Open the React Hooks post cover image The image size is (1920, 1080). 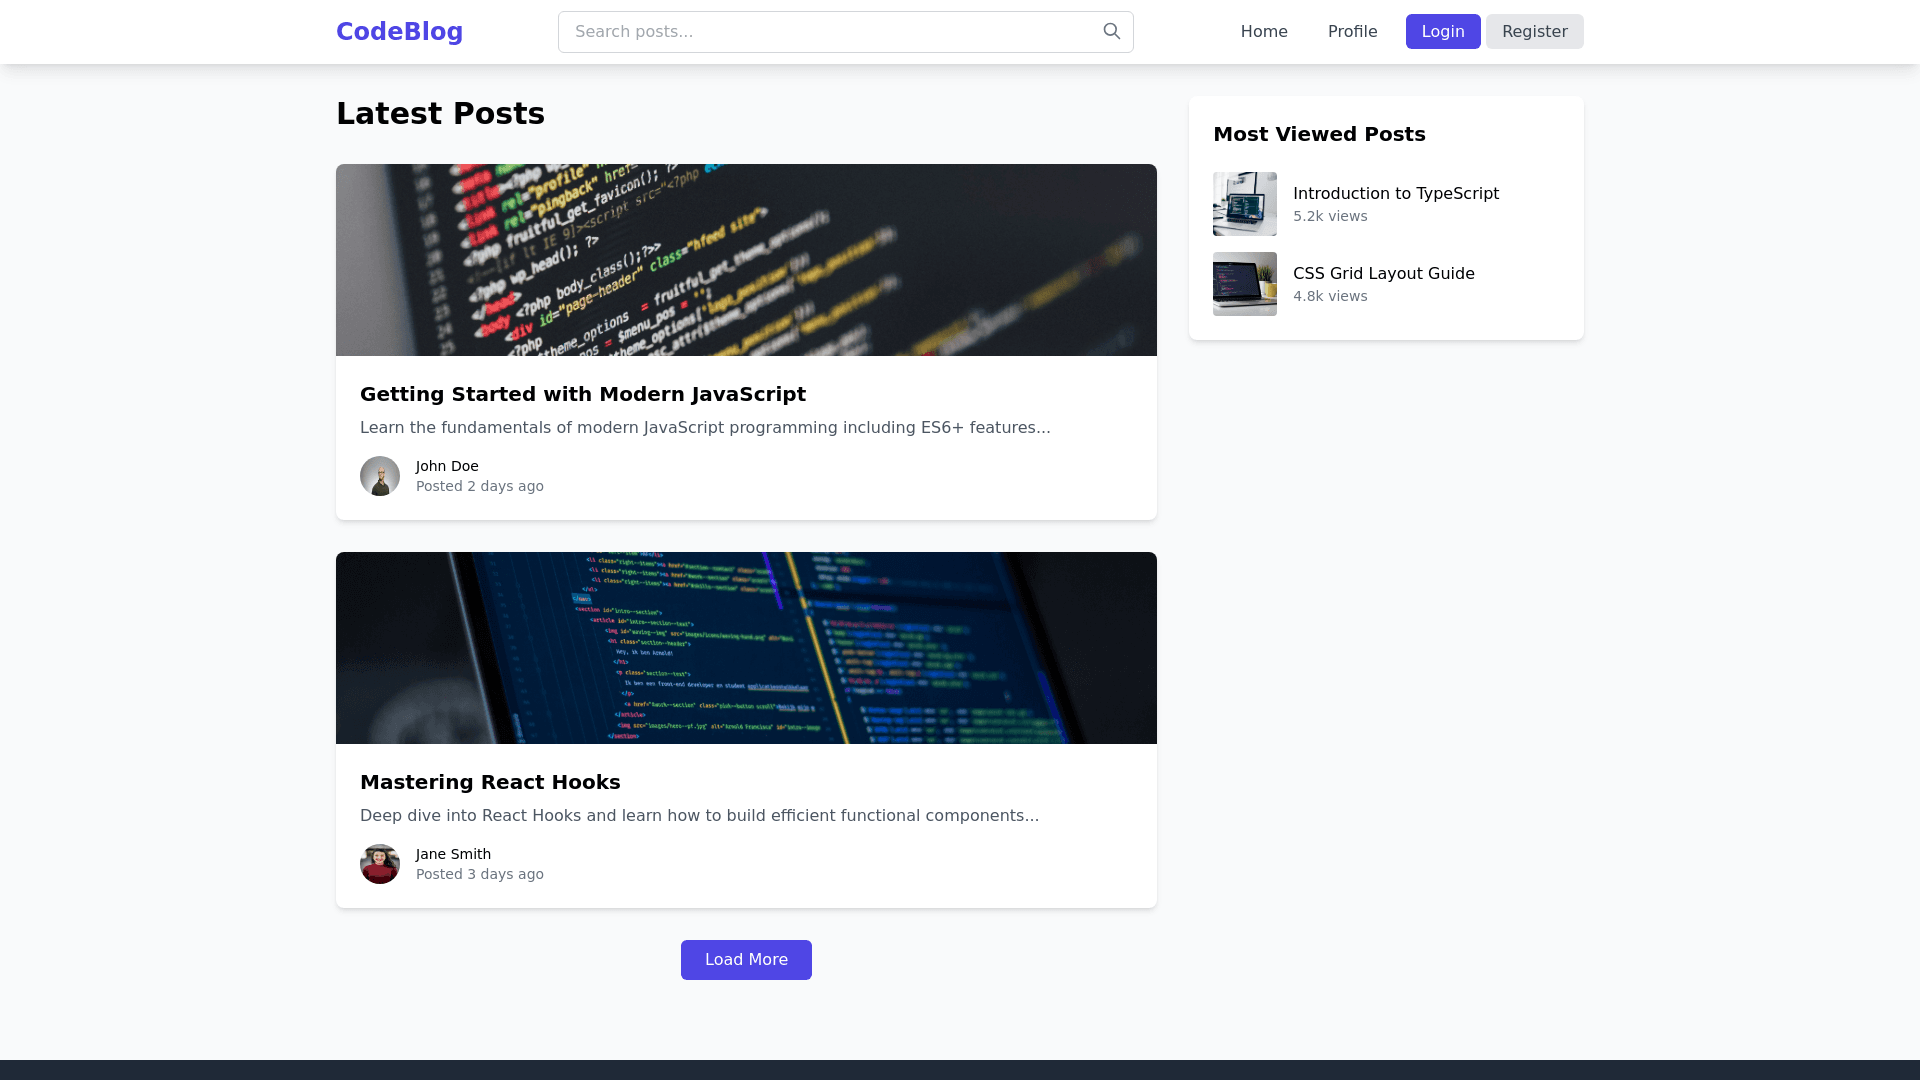746,648
